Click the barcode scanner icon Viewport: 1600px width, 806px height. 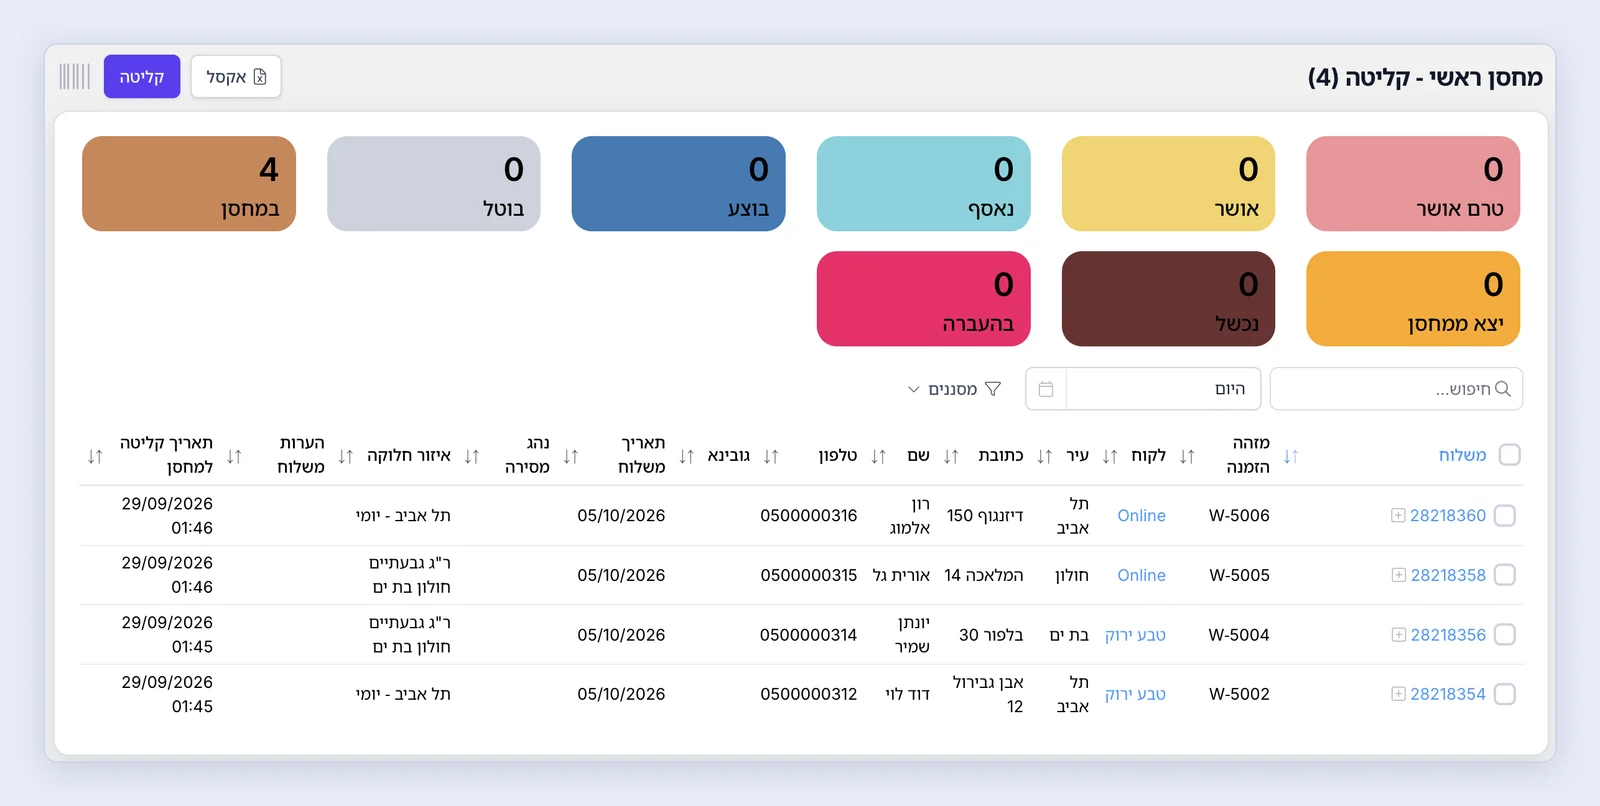74,77
